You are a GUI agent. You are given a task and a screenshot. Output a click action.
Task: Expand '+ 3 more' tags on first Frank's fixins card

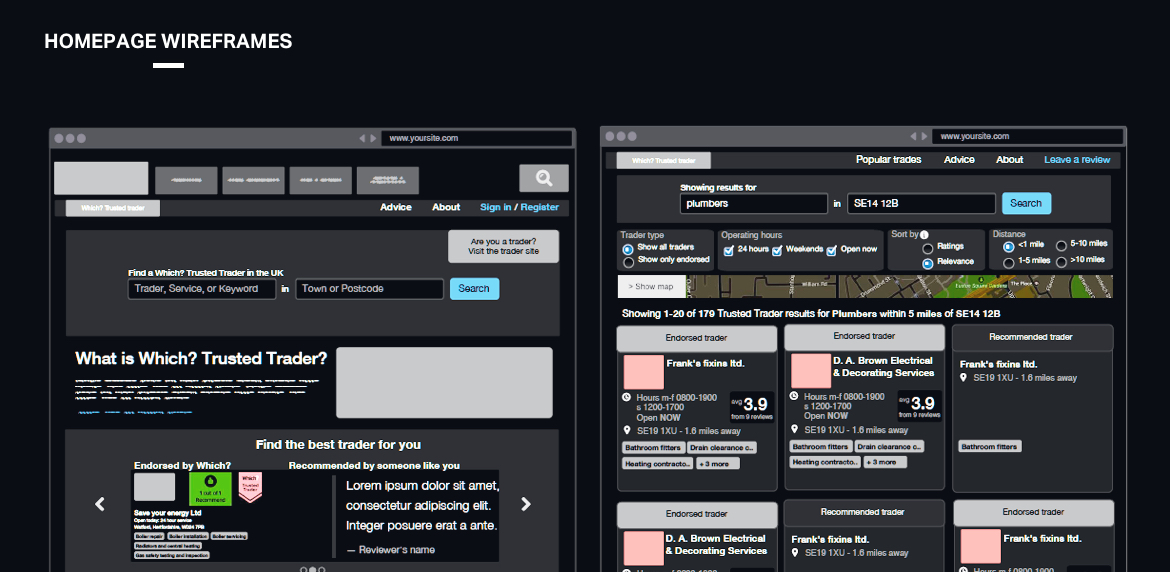(715, 463)
